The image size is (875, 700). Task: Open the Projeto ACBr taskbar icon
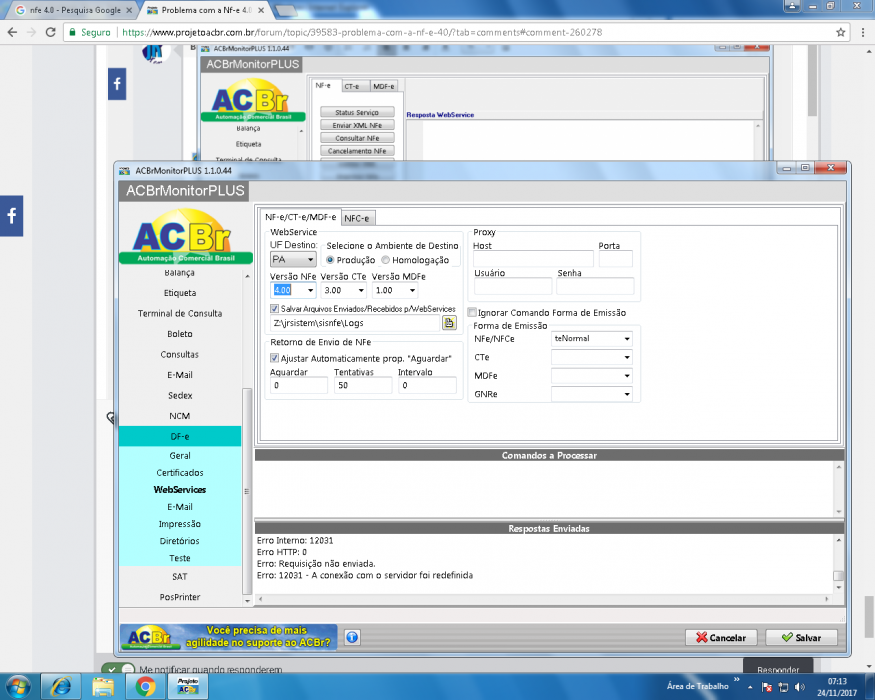click(x=188, y=686)
